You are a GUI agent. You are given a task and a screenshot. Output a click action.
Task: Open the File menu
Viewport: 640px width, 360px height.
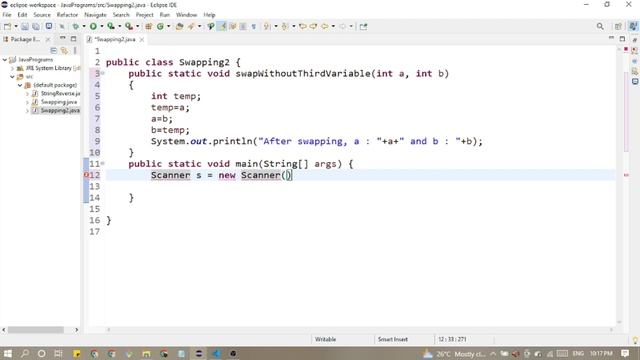(x=7, y=15)
